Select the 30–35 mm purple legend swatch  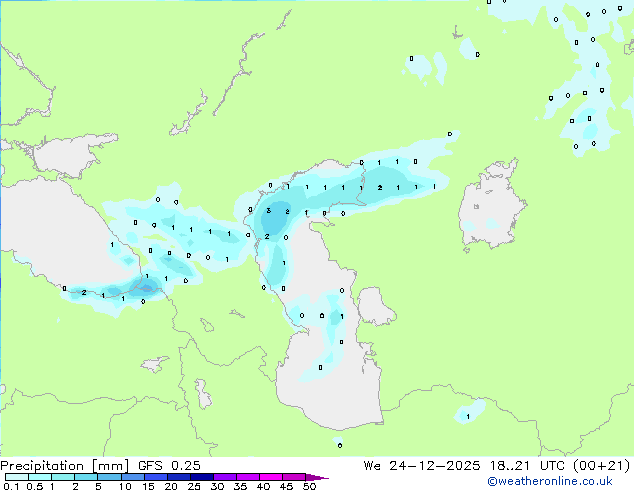point(224,477)
